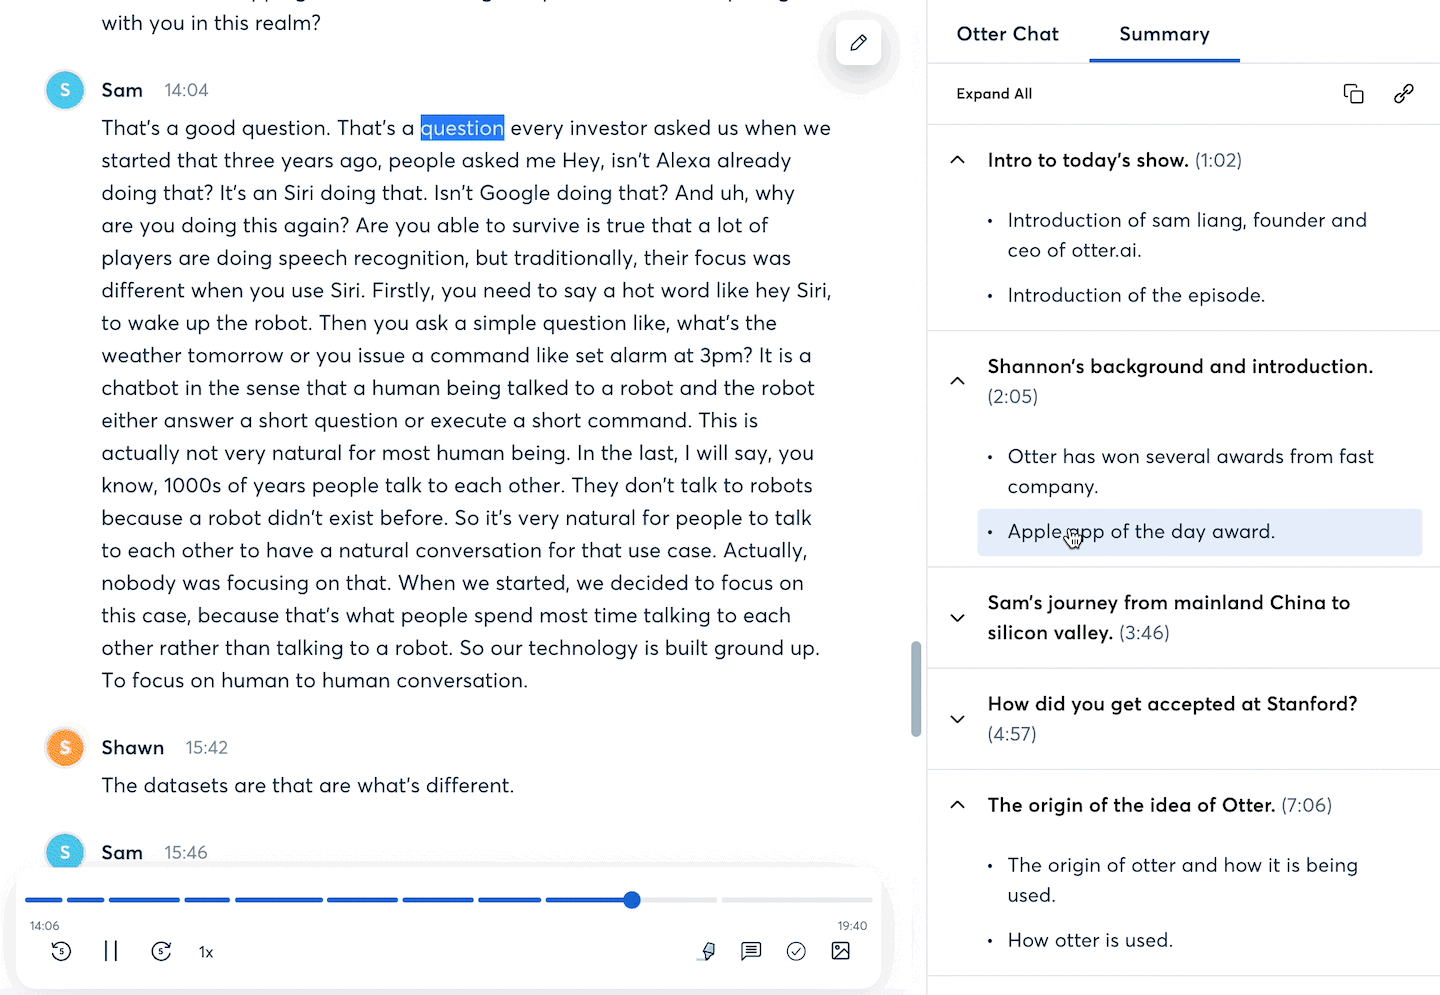The height and width of the screenshot is (995, 1440).
Task: Click the Expand All button
Action: tap(994, 93)
